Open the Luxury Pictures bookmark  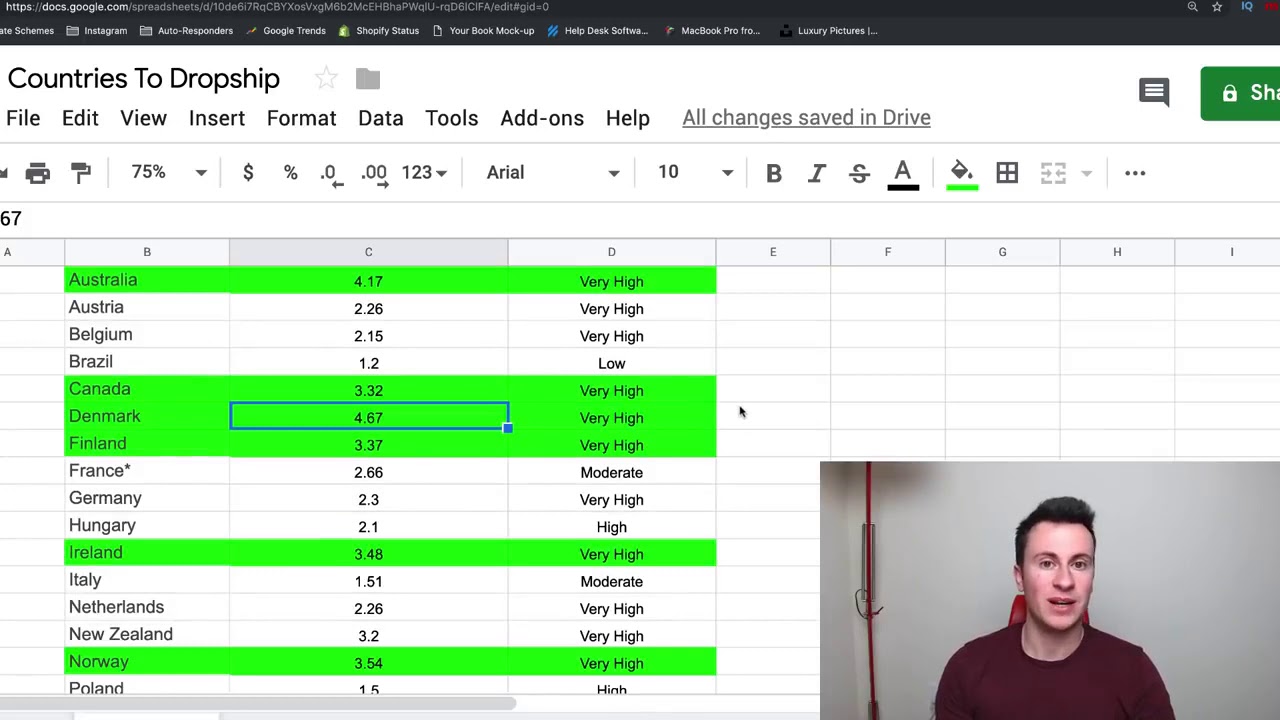tap(828, 30)
